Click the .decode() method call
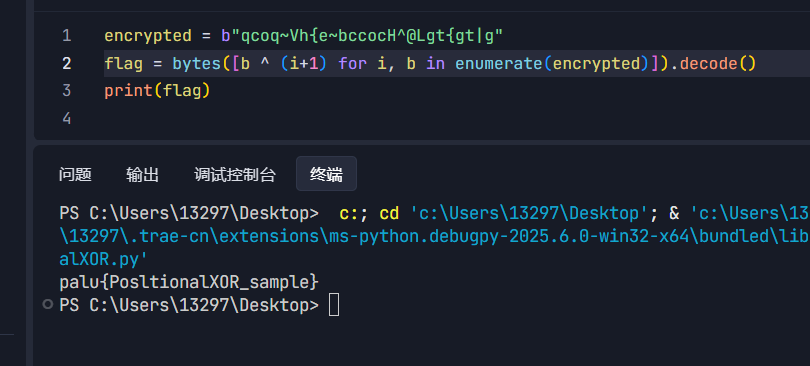The height and width of the screenshot is (366, 810). click(713, 63)
